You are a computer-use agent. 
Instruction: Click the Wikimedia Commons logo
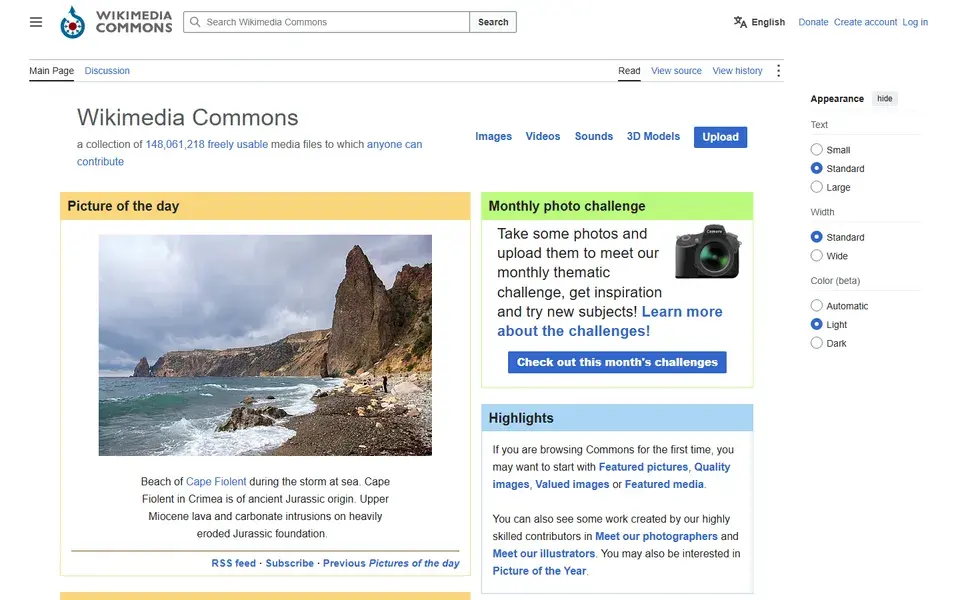(116, 22)
